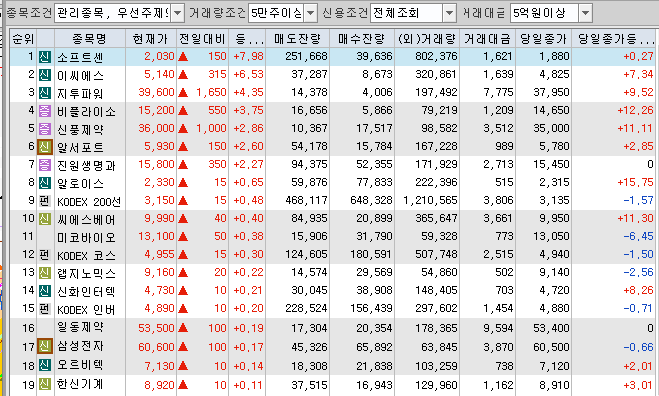659x396 pixels.
Task: Open the 종목조건 dropdown arrow
Action: tap(178, 13)
